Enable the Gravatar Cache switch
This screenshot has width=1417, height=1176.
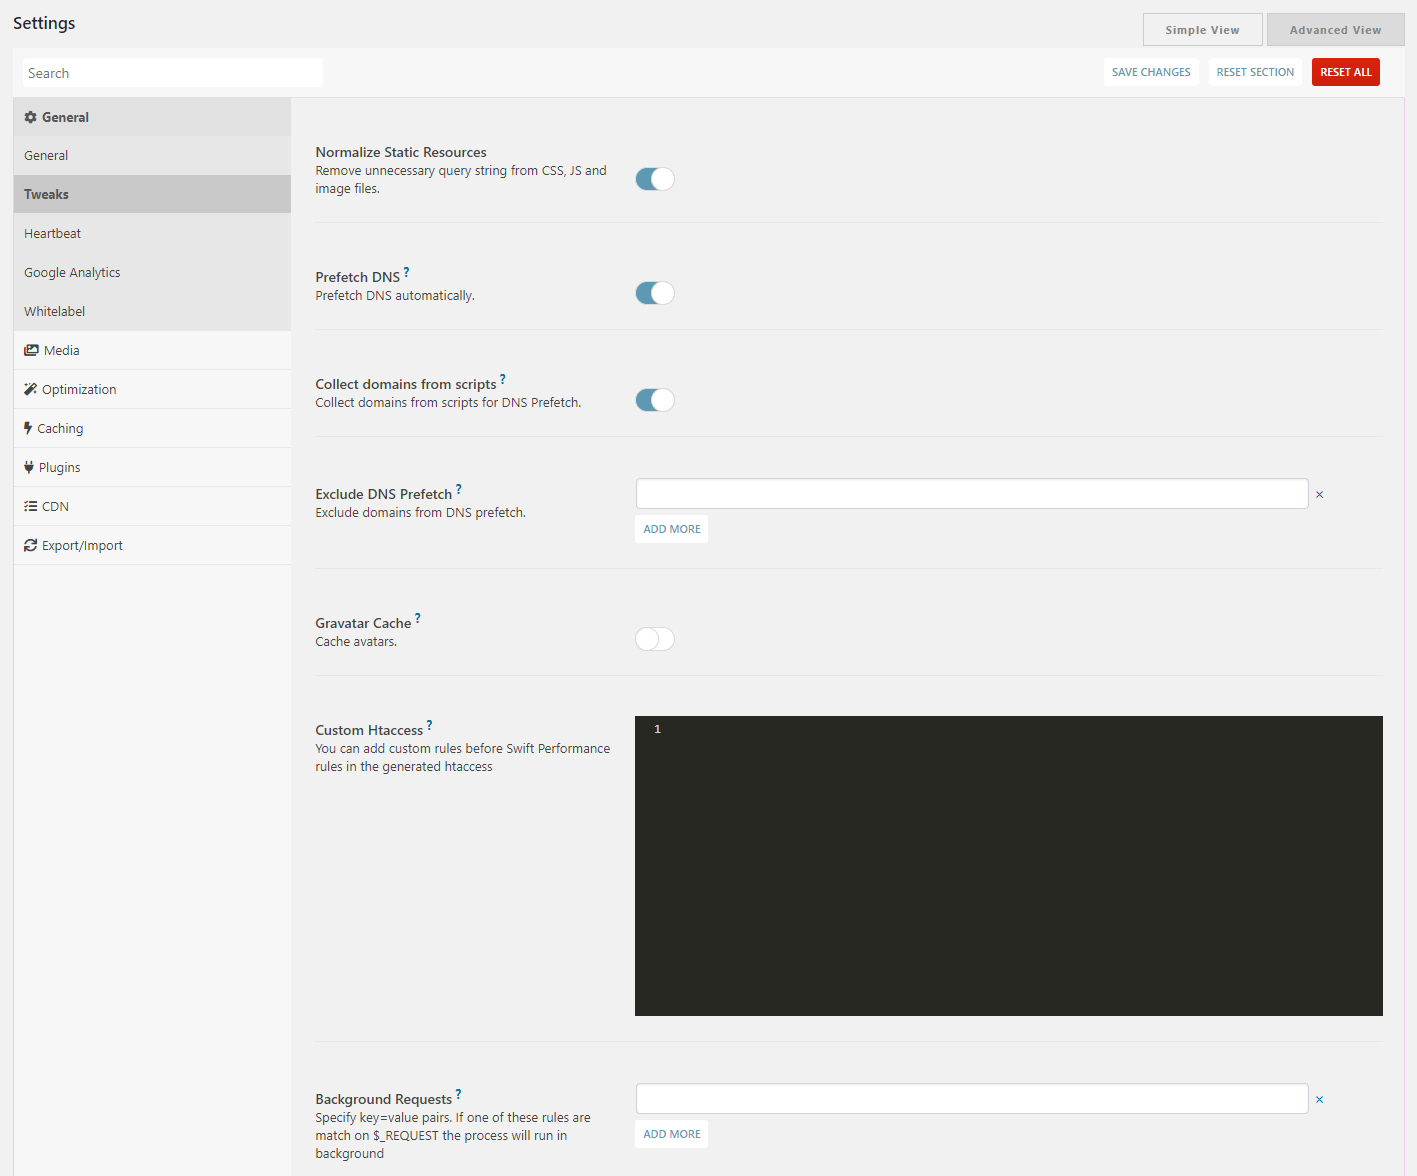pos(655,639)
